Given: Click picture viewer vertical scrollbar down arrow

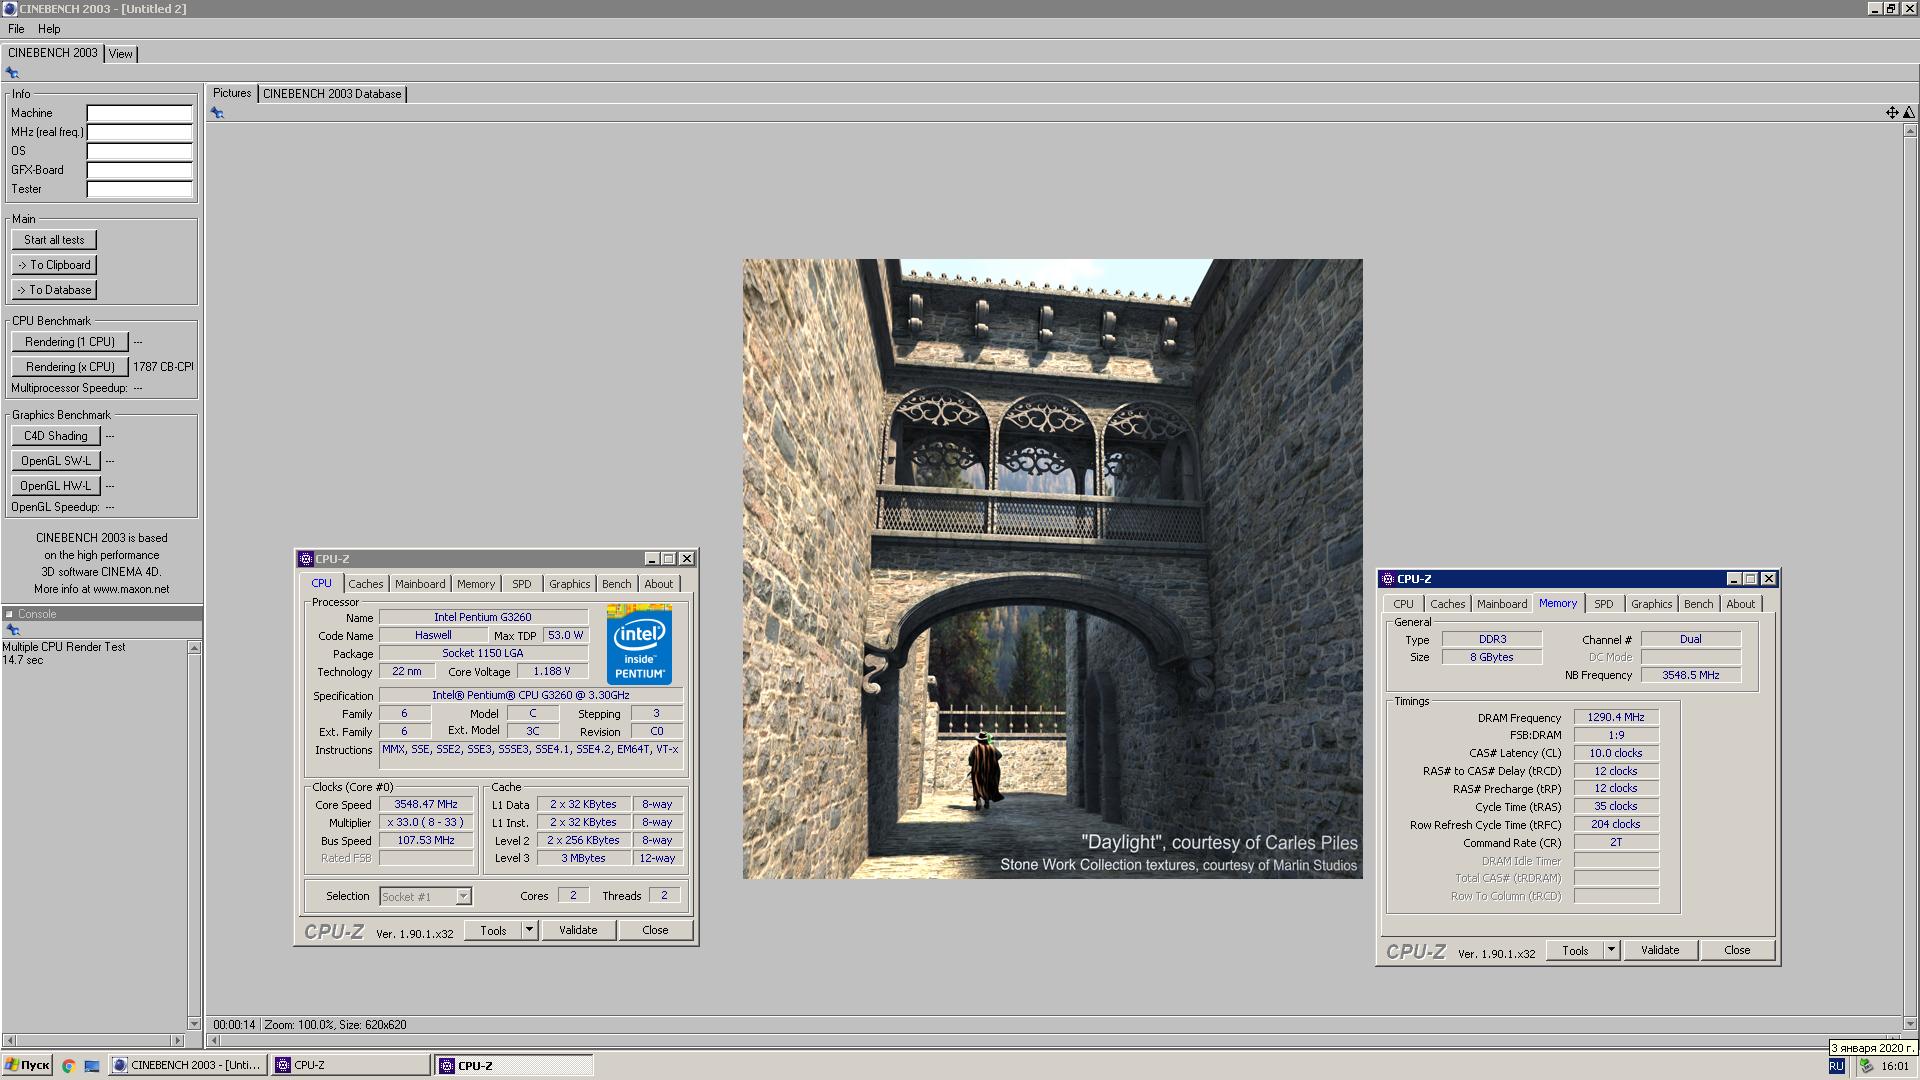Looking at the screenshot, I should (x=1910, y=1024).
